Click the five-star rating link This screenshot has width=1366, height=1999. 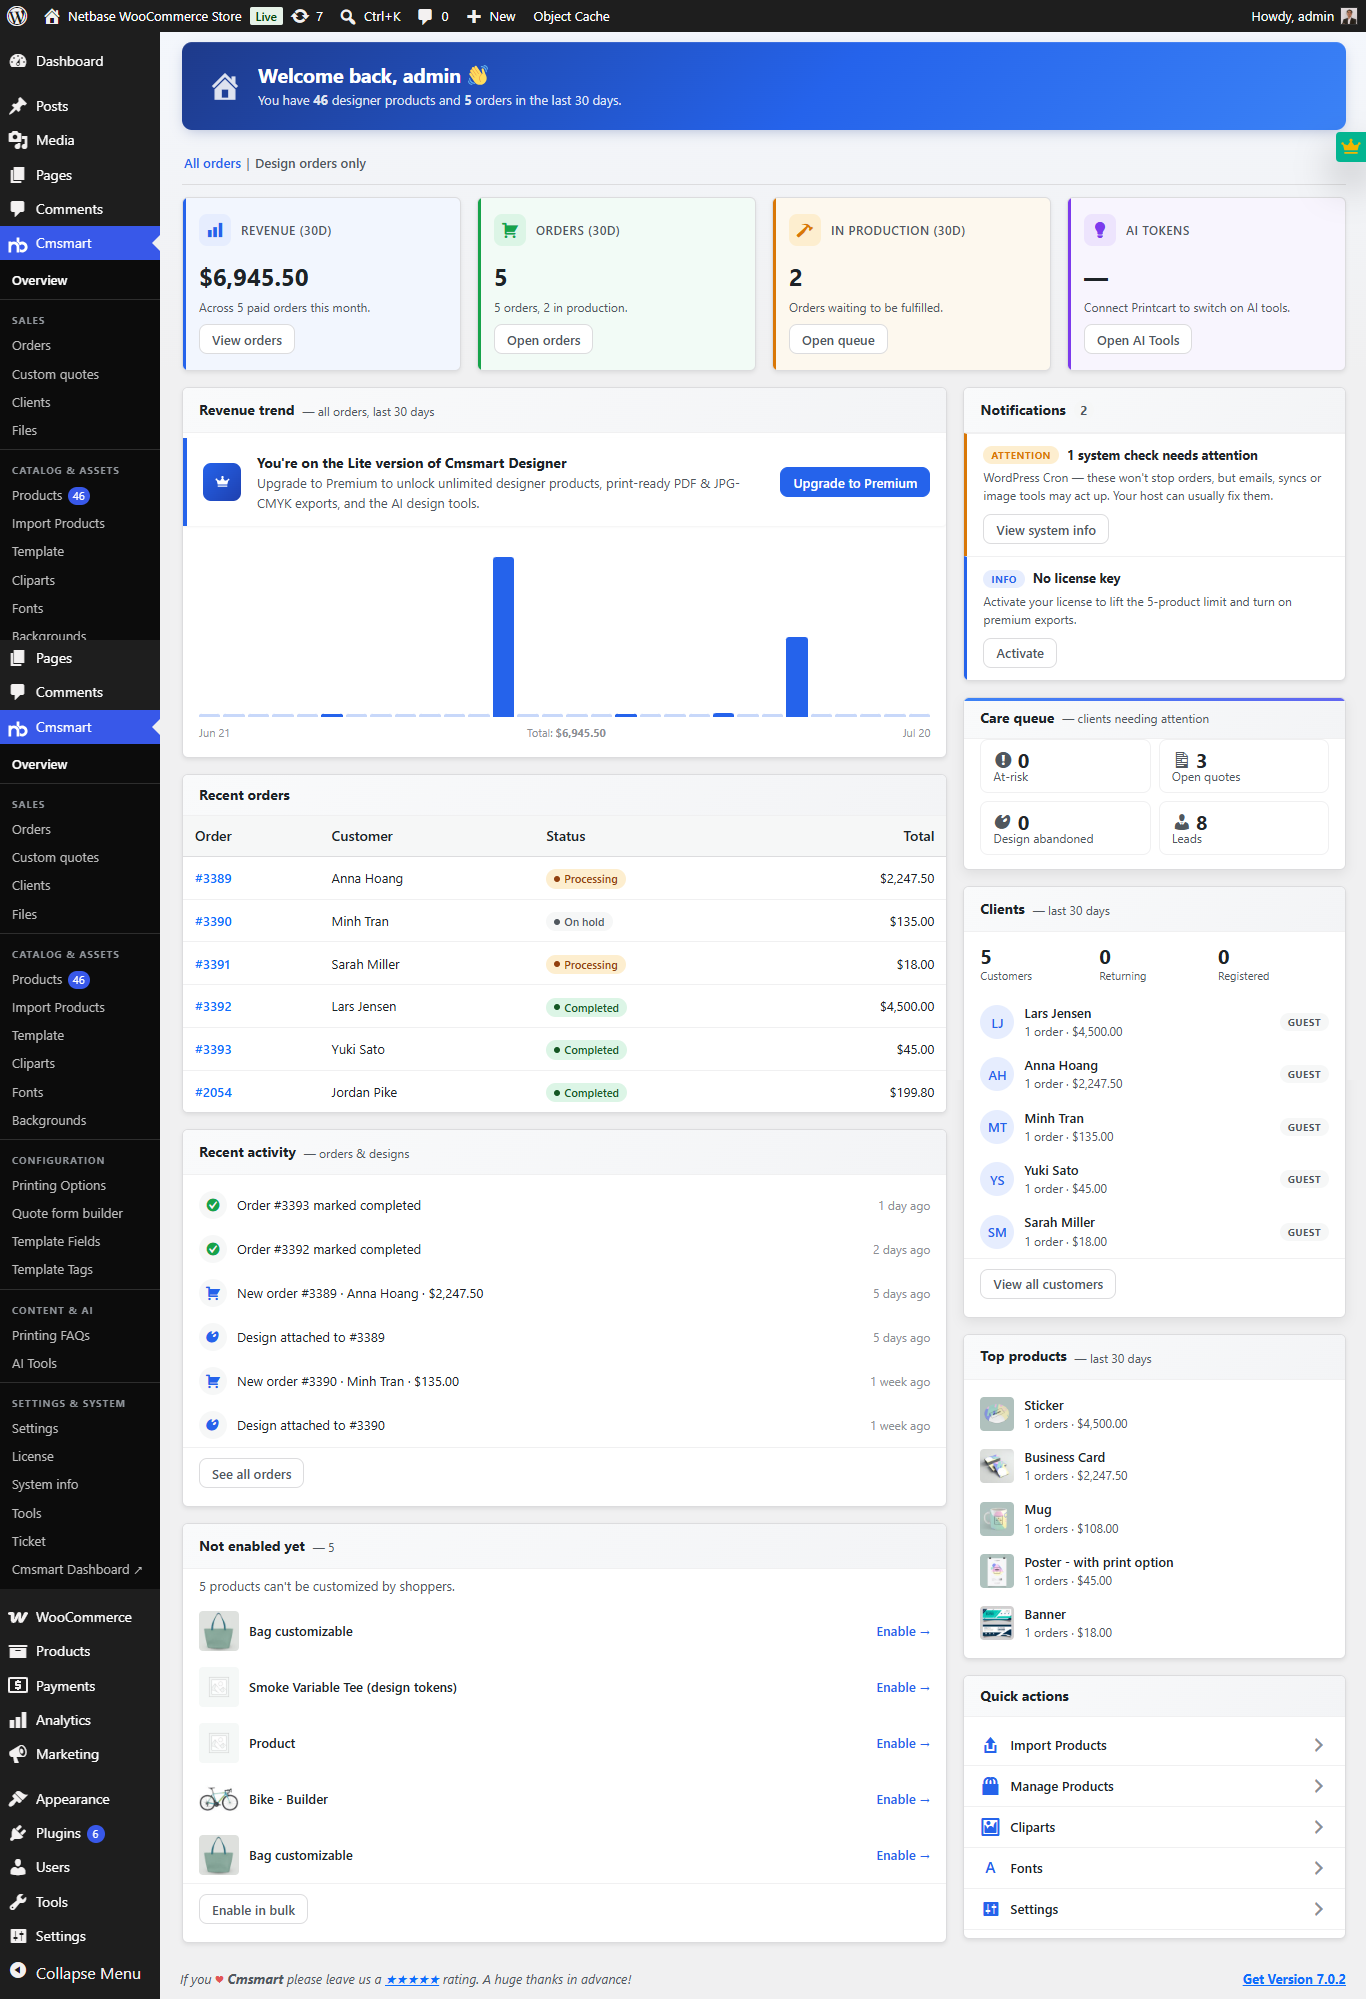coord(412,1979)
